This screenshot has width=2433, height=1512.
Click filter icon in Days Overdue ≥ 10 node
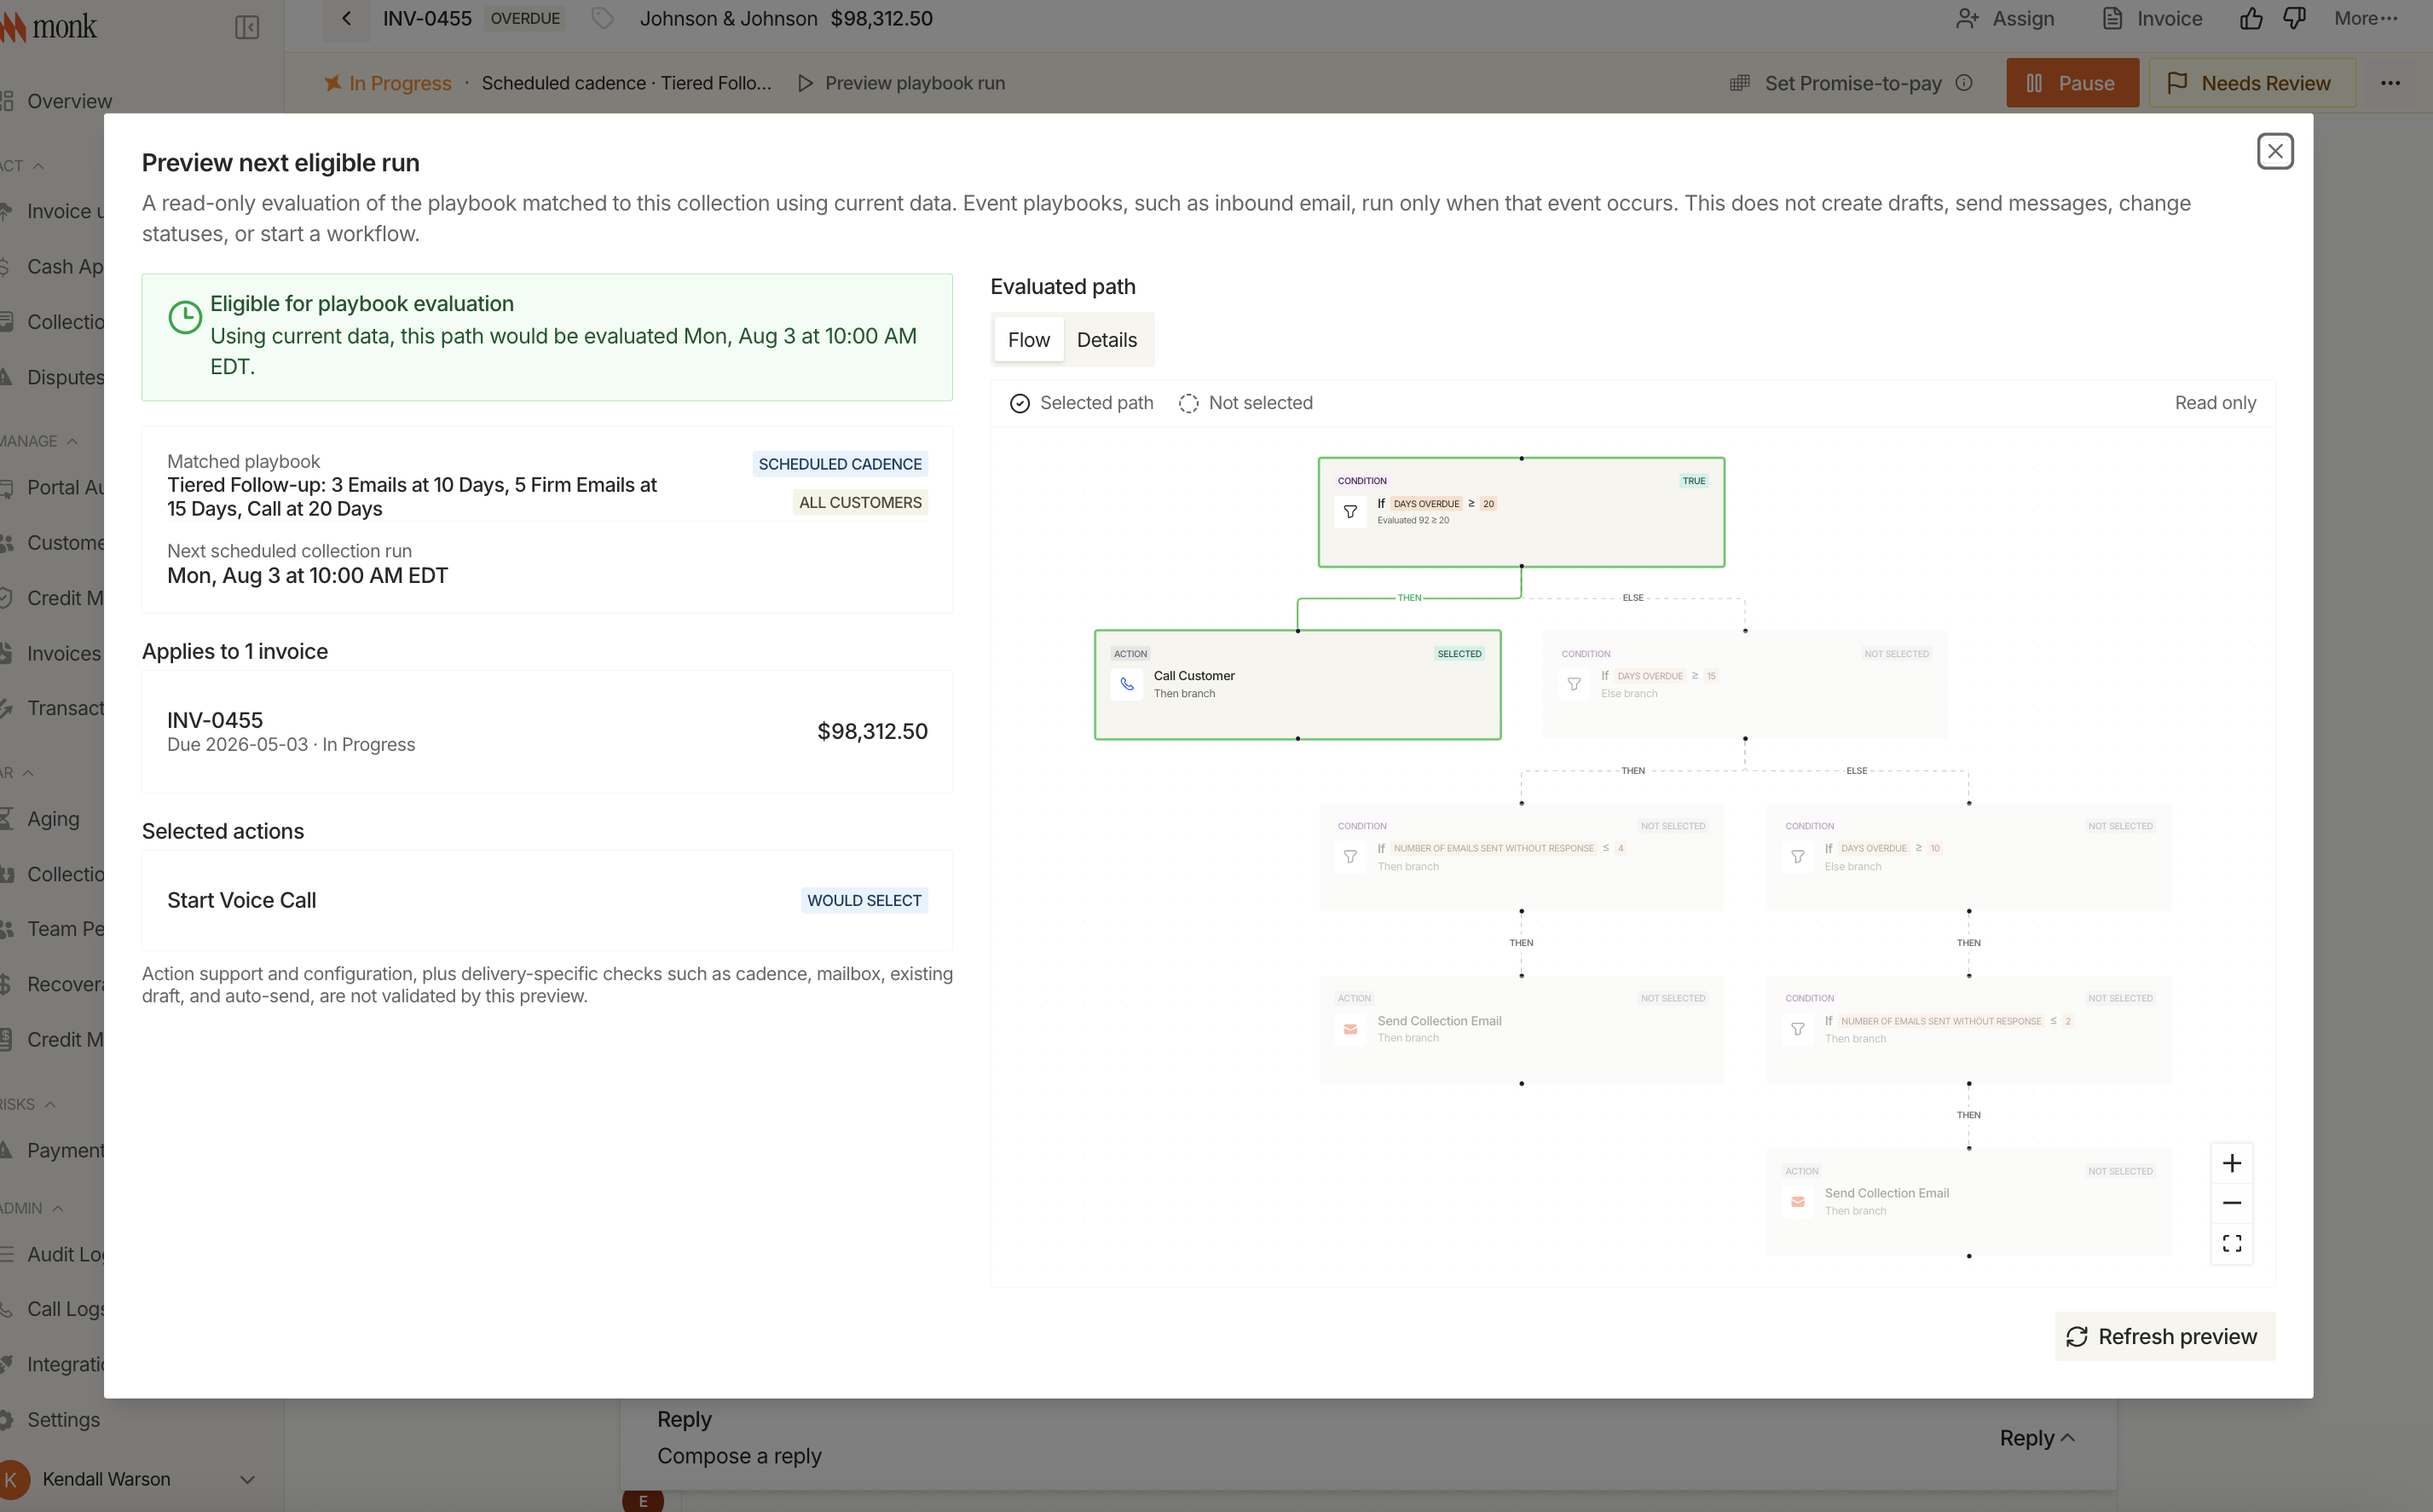point(1797,857)
